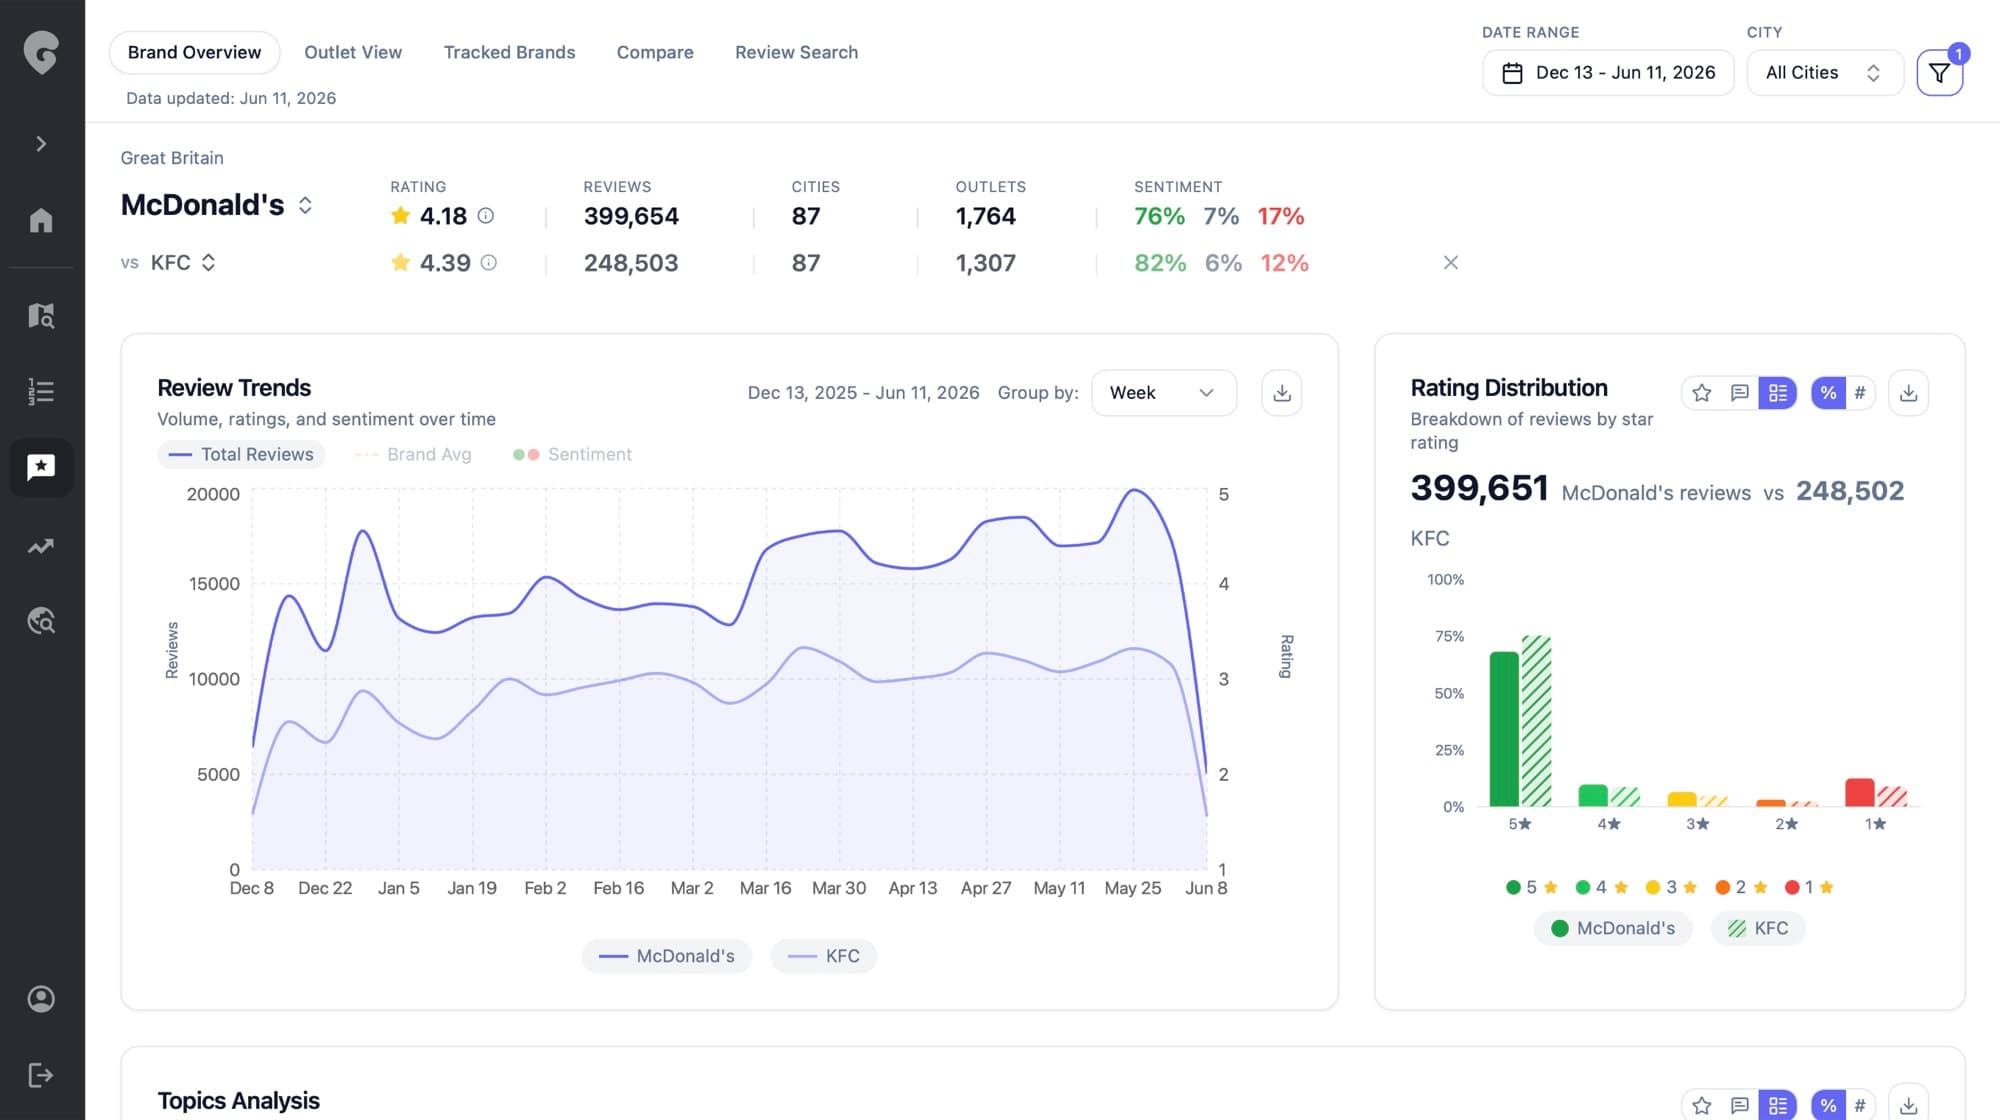Click the orange 2 star legend entry
This screenshot has width=2000, height=1120.
(1741, 887)
